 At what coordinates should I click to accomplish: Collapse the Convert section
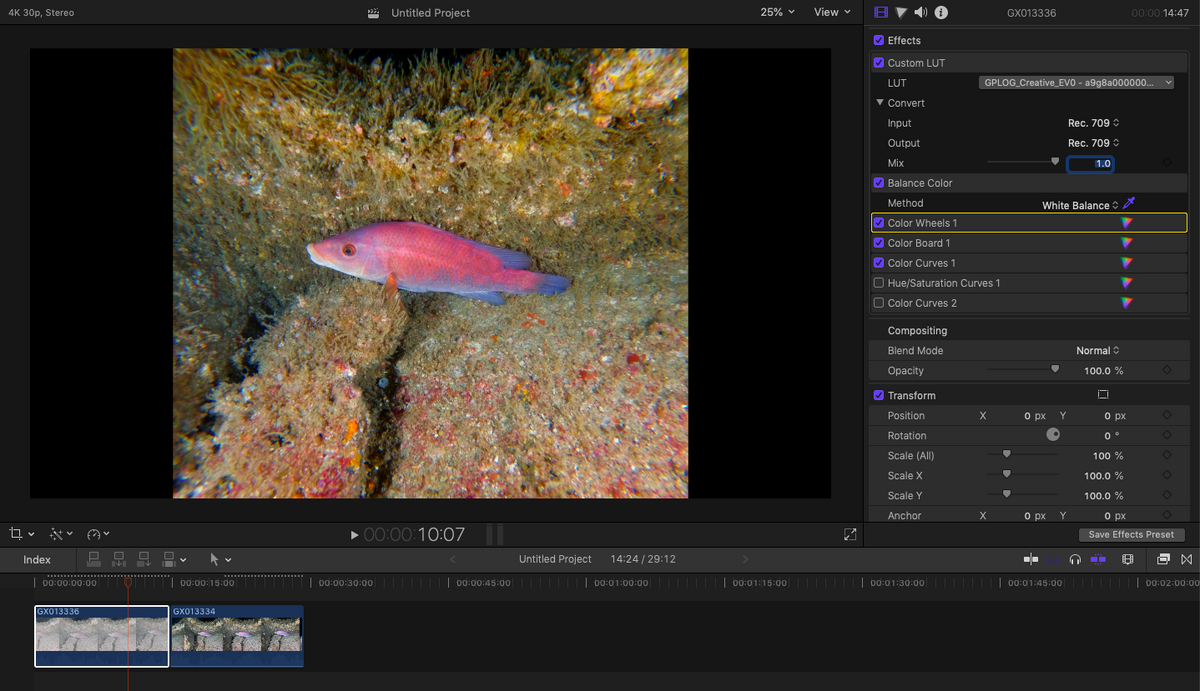click(x=880, y=103)
